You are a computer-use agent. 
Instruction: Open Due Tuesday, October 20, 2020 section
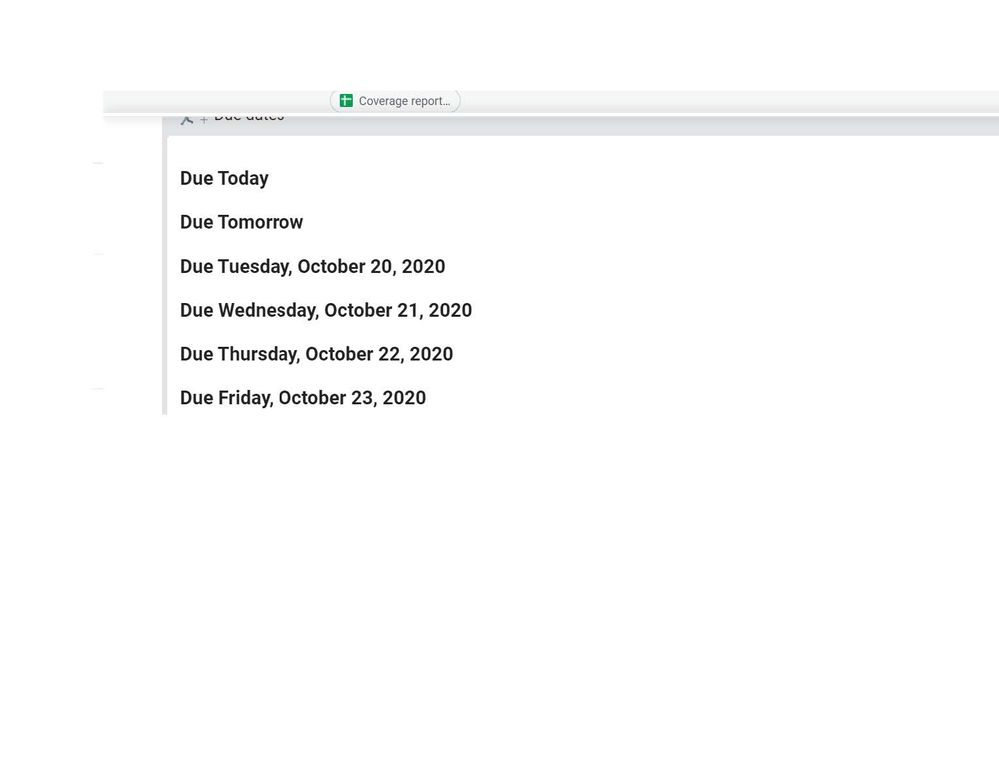click(x=312, y=266)
